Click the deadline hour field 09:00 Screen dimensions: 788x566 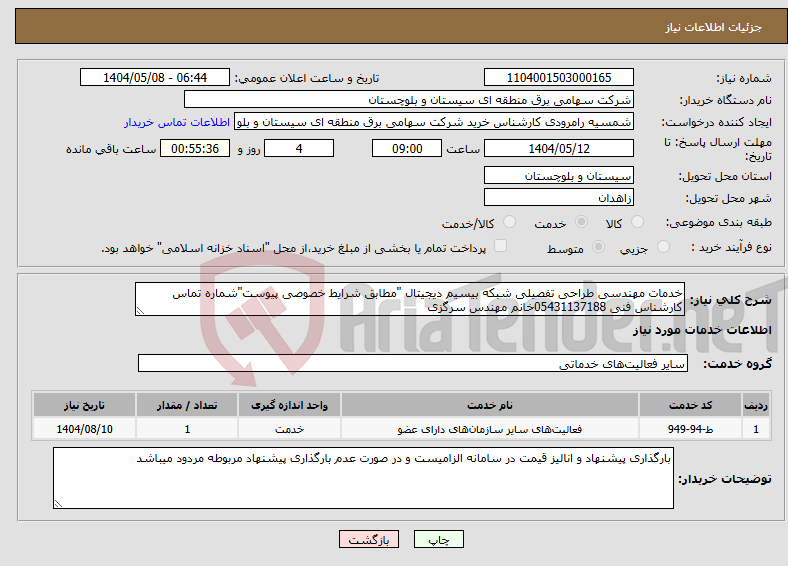click(407, 148)
